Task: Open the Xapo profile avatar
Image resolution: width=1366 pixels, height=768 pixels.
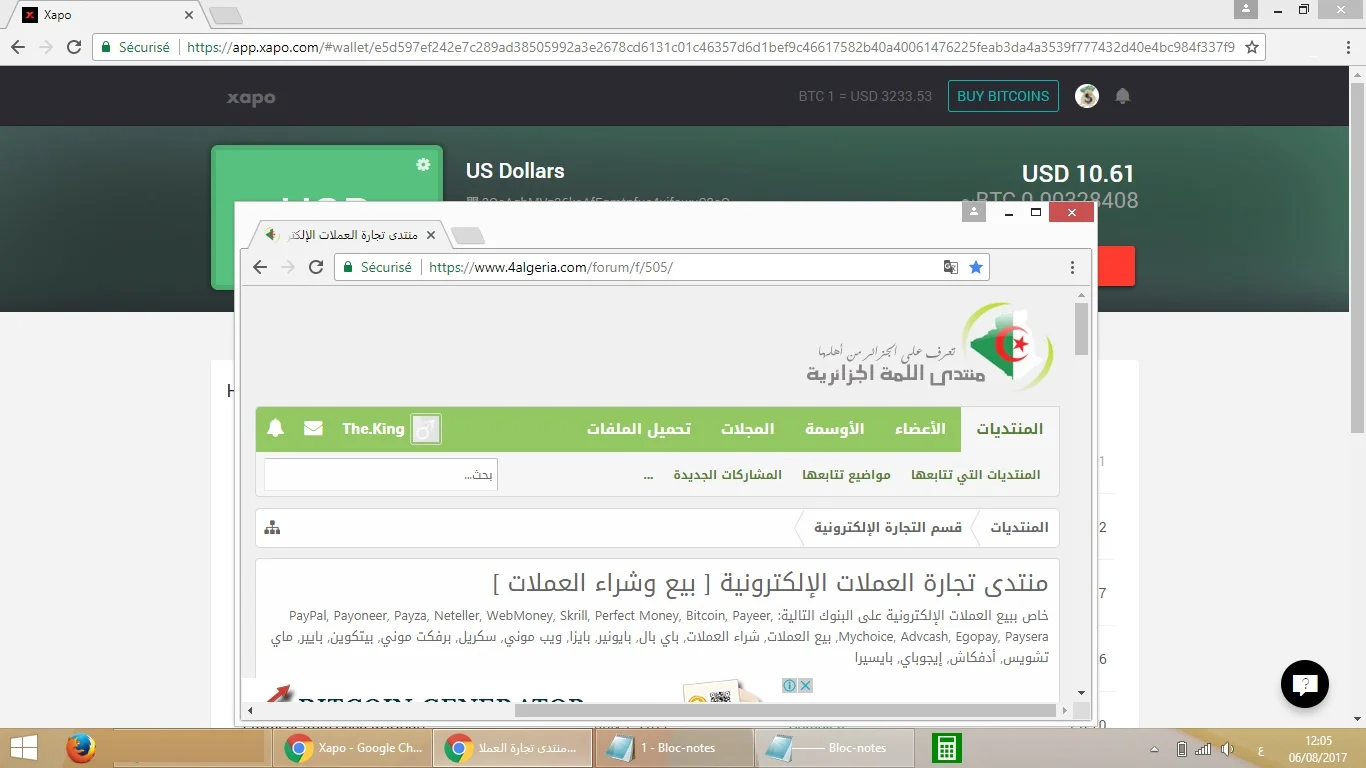Action: coord(1087,96)
